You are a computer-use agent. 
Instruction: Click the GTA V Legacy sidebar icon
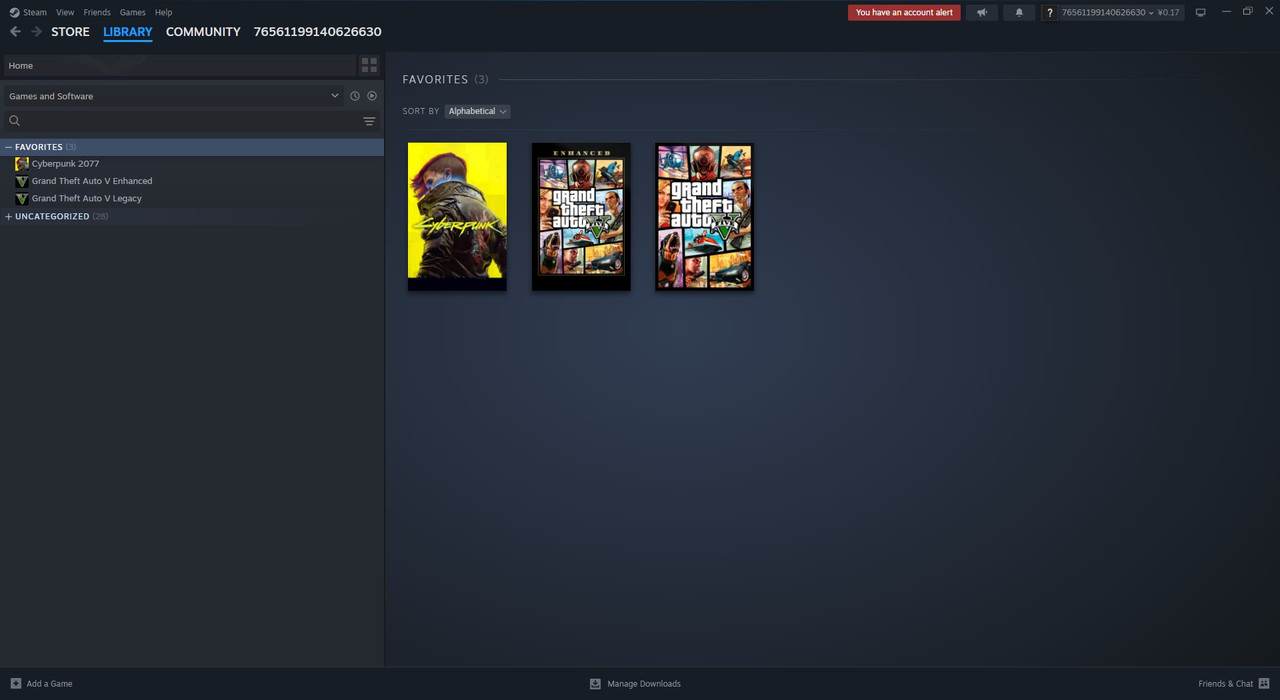[22, 198]
